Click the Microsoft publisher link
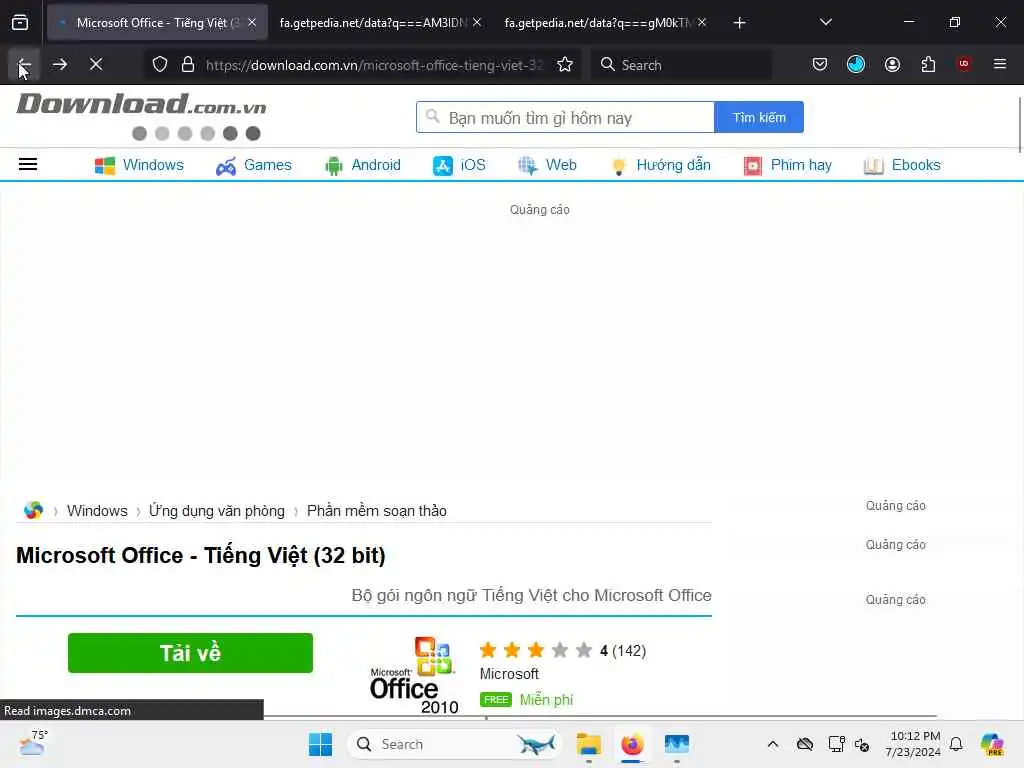Screen dimensions: 1024x768 pyautogui.click(x=509, y=674)
